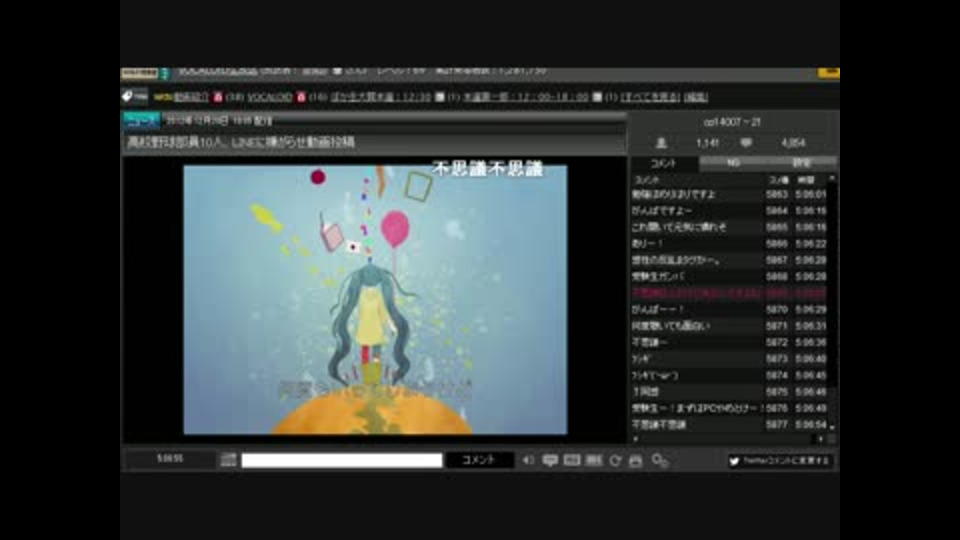Open the comment command palette icon
The width and height of the screenshot is (960, 540).
[x=228, y=460]
